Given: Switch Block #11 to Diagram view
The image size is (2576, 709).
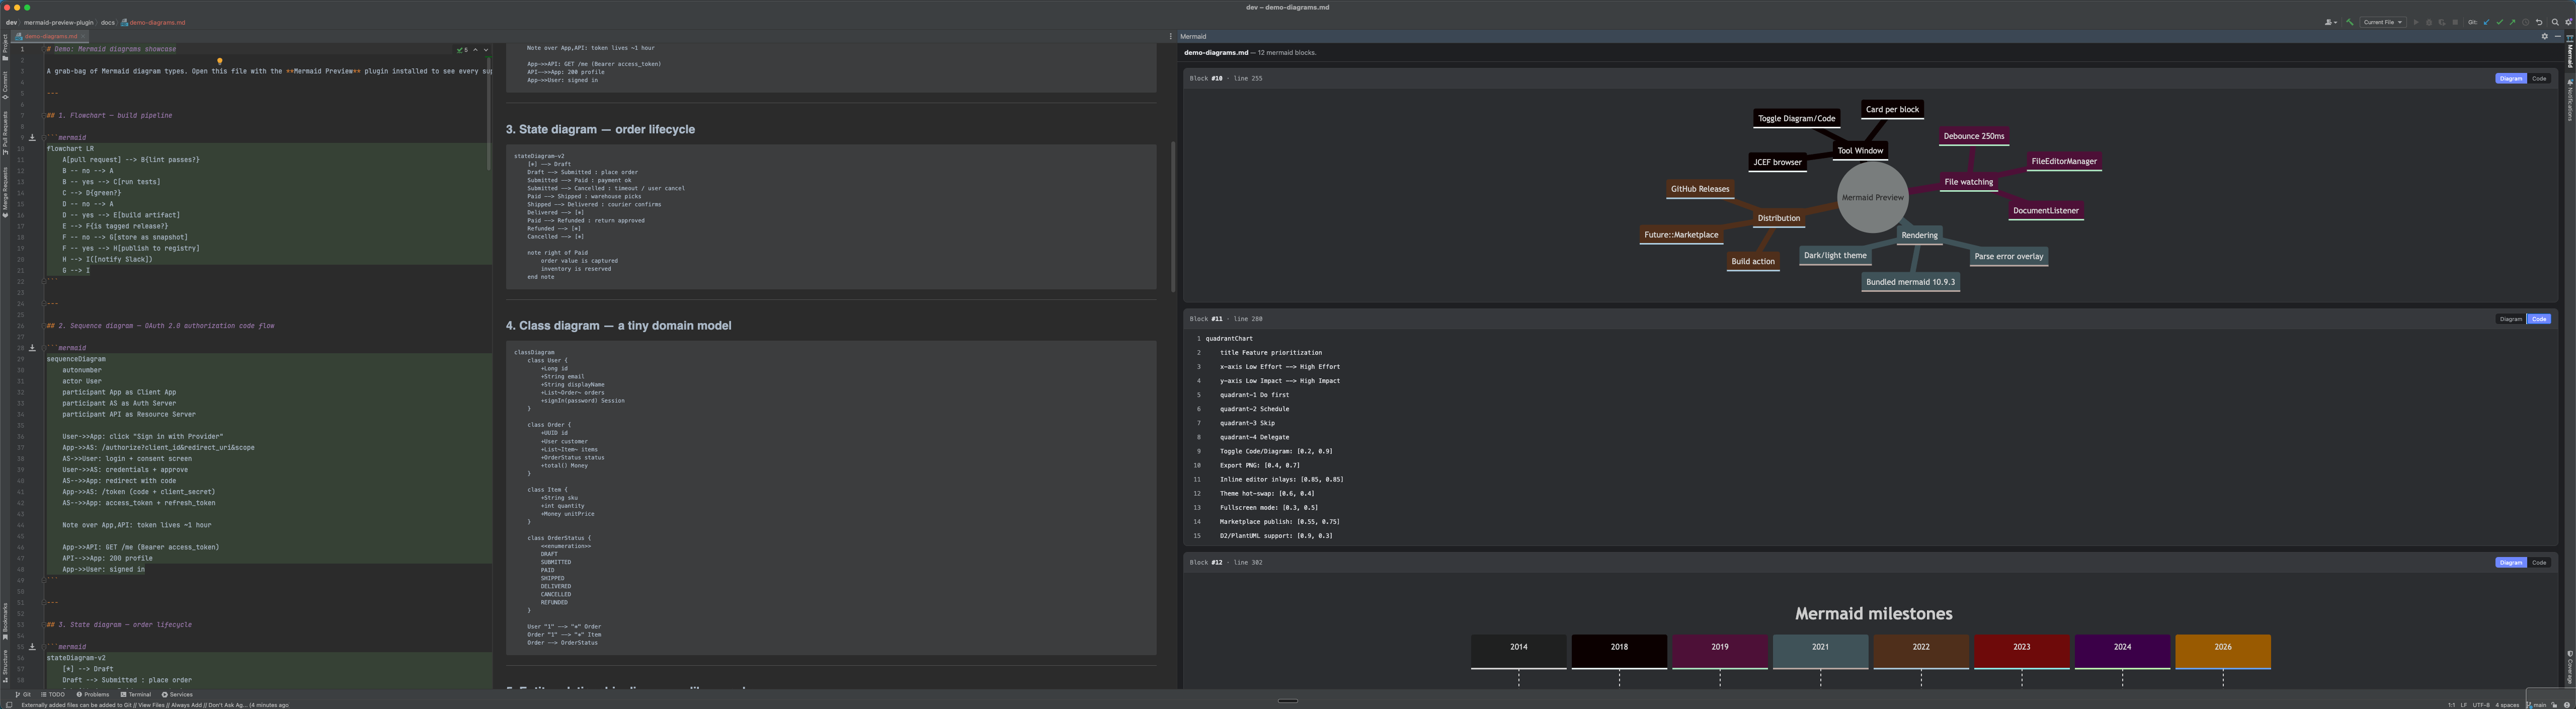Looking at the screenshot, I should (x=2511, y=319).
